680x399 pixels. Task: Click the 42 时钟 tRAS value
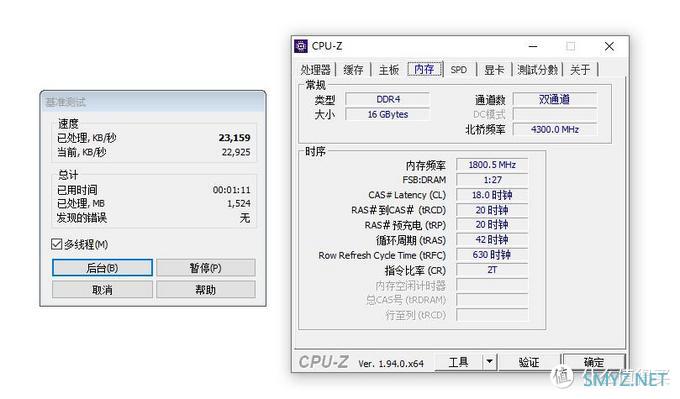[x=492, y=240]
